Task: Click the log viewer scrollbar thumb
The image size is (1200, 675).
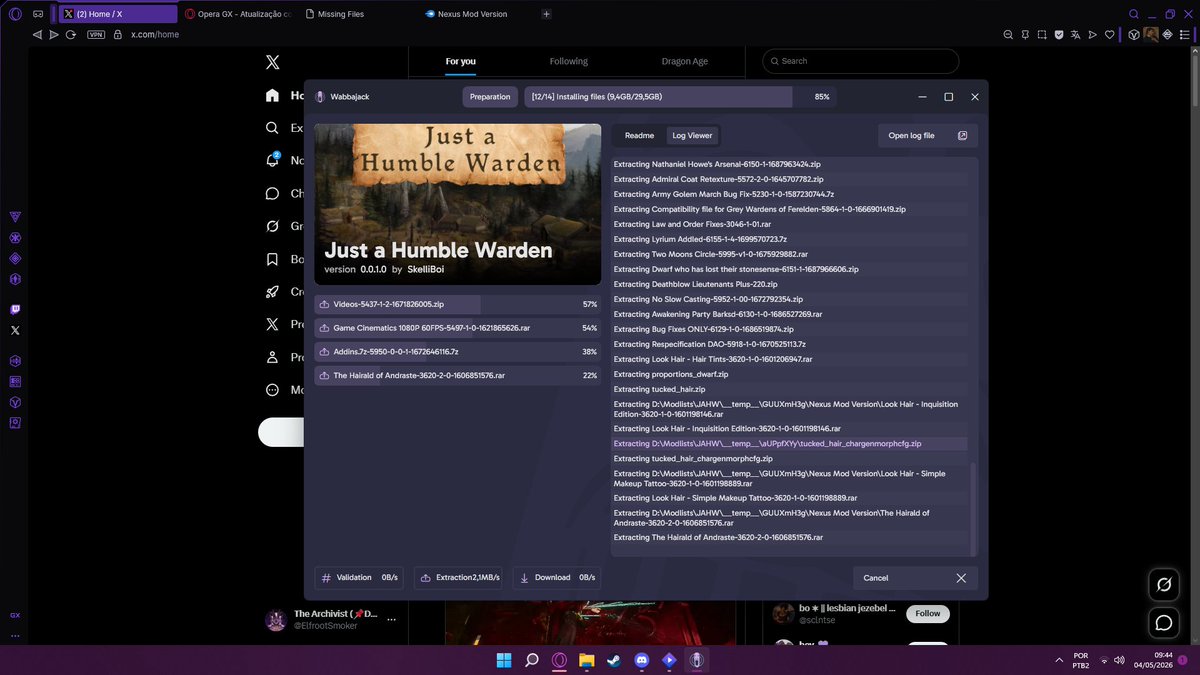Action: point(973,508)
